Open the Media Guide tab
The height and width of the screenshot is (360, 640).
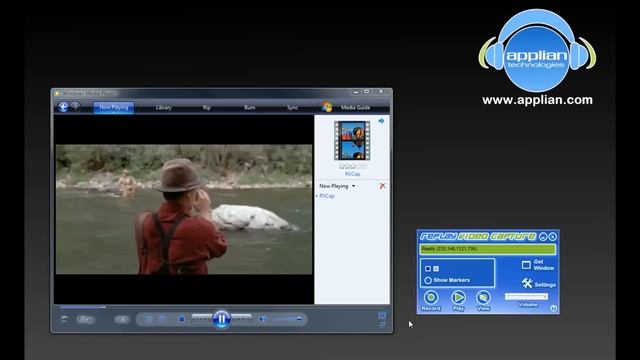(356, 108)
